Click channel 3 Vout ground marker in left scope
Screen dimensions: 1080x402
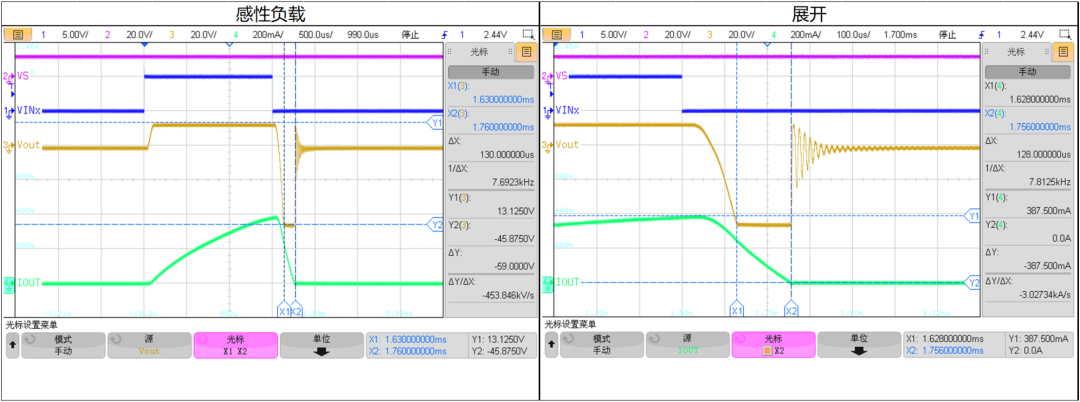8,147
